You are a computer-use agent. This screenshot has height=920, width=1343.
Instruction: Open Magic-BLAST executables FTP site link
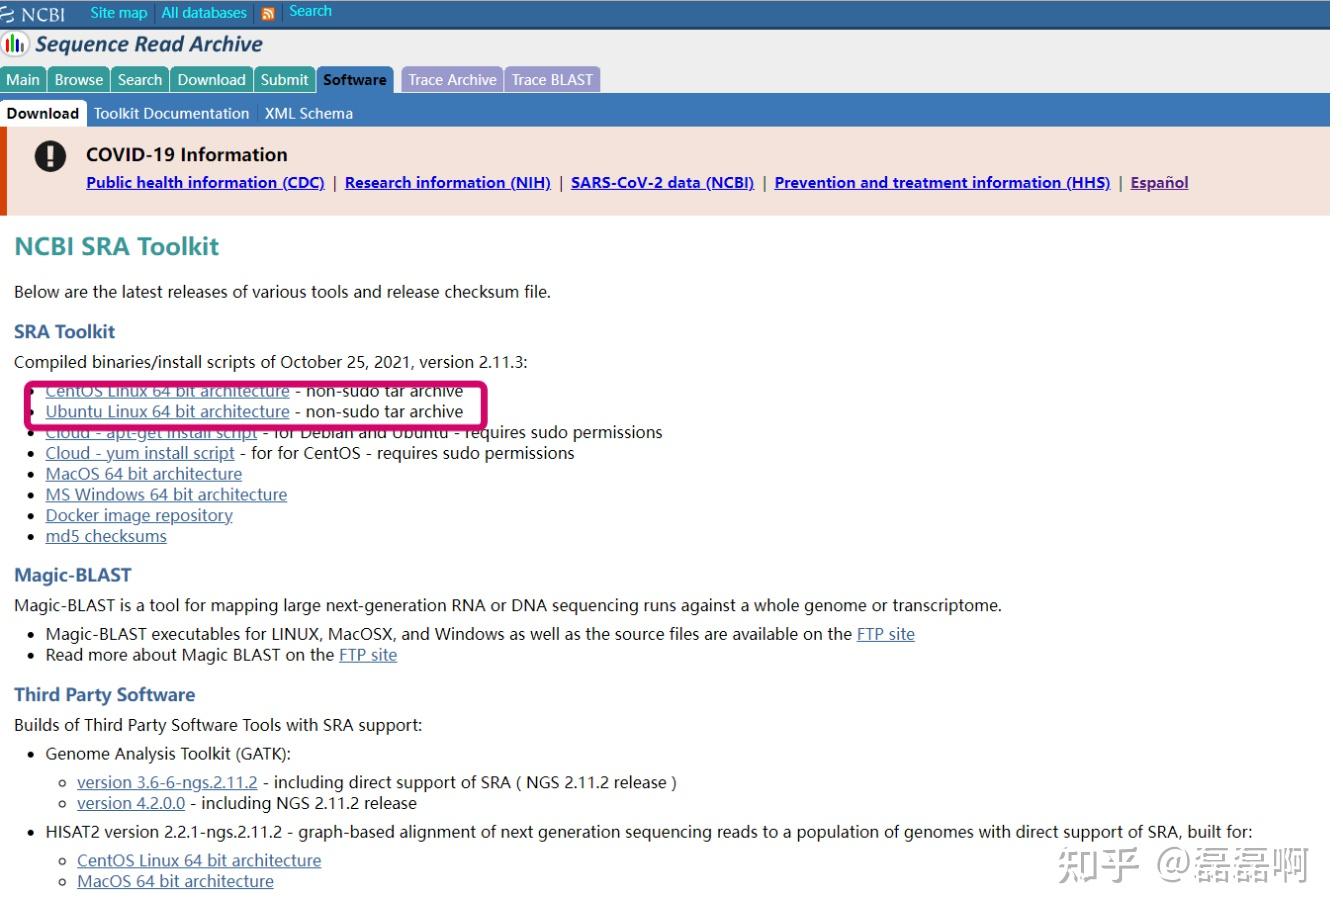(x=886, y=635)
